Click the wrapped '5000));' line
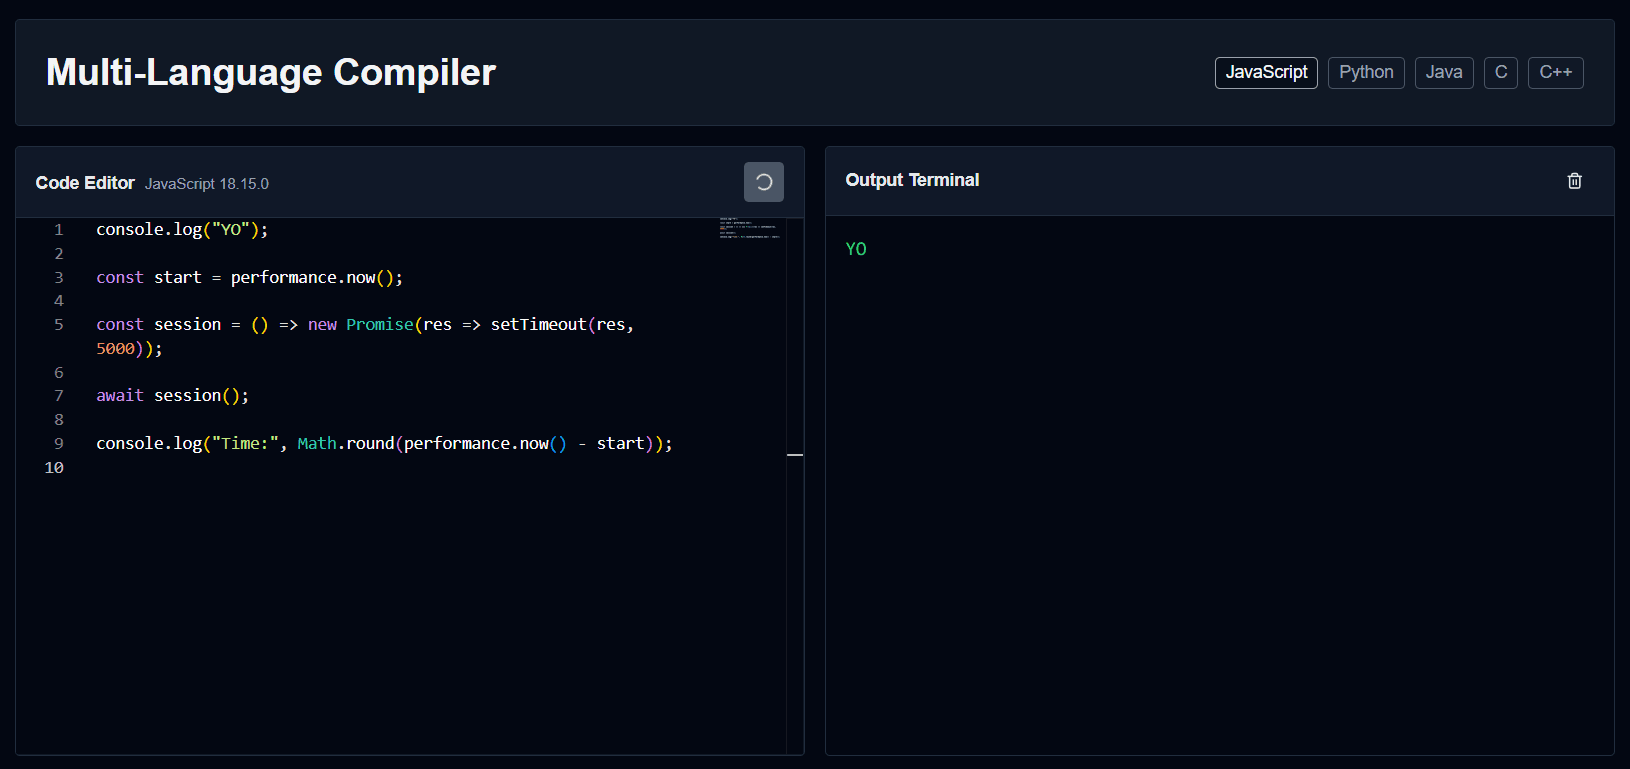 [129, 349]
